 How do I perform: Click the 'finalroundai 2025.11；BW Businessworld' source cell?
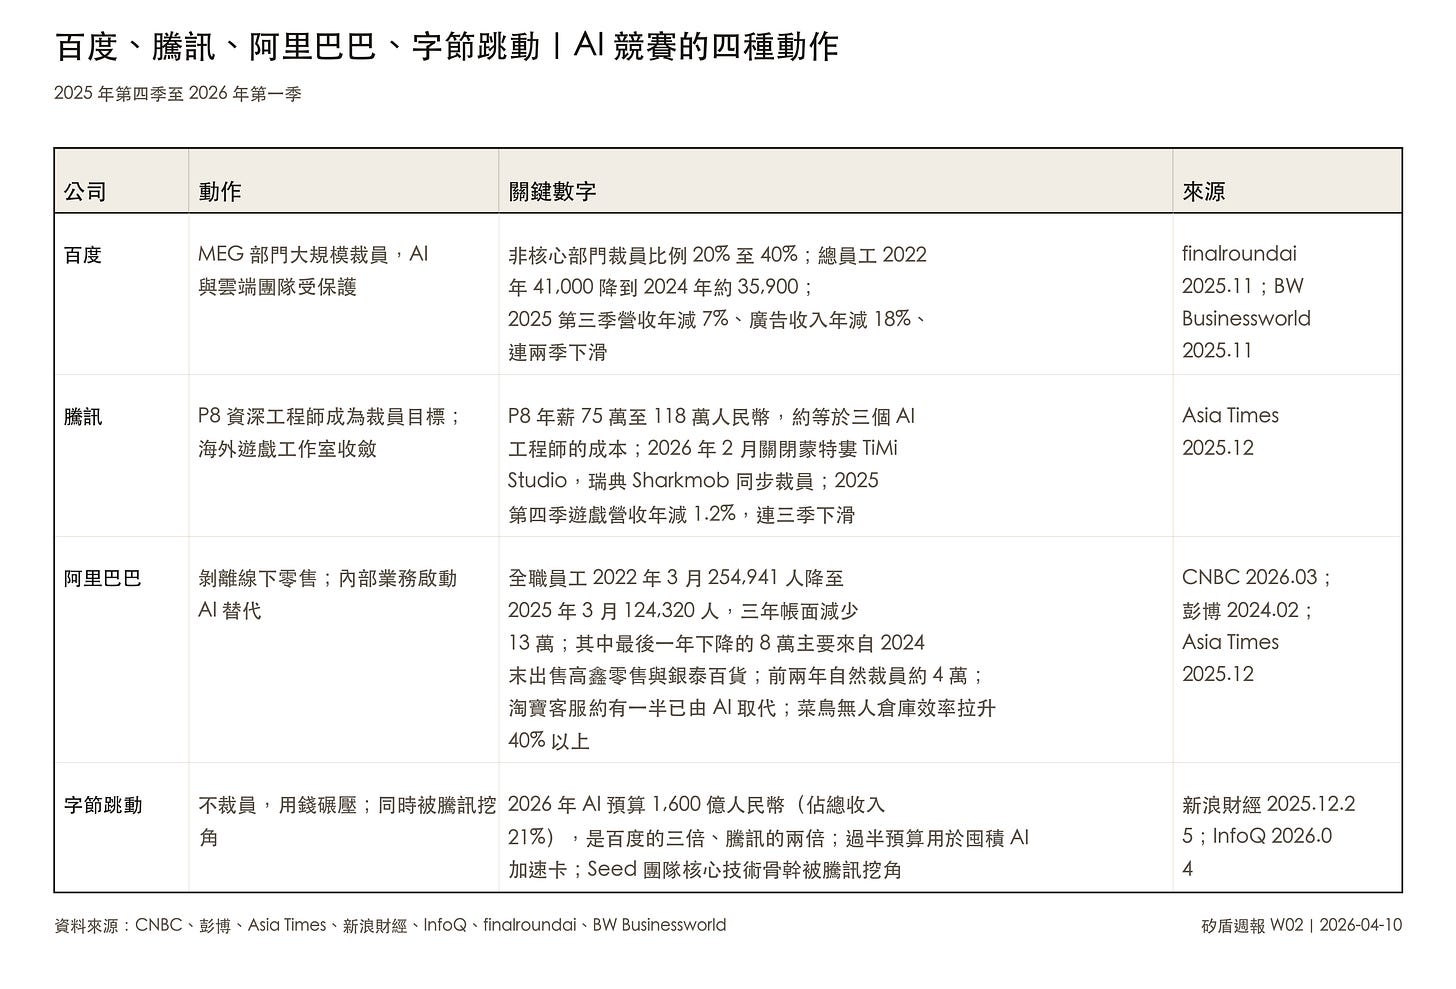pyautogui.click(x=1287, y=294)
